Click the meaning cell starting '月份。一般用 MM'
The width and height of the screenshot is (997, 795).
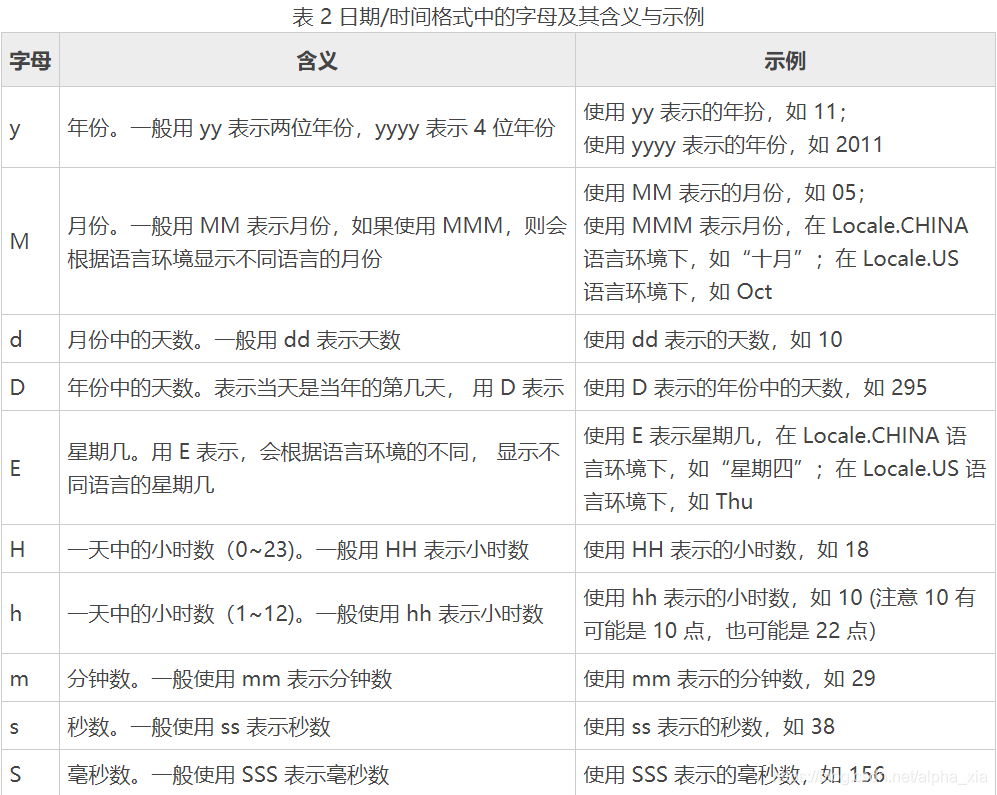pyautogui.click(x=317, y=241)
